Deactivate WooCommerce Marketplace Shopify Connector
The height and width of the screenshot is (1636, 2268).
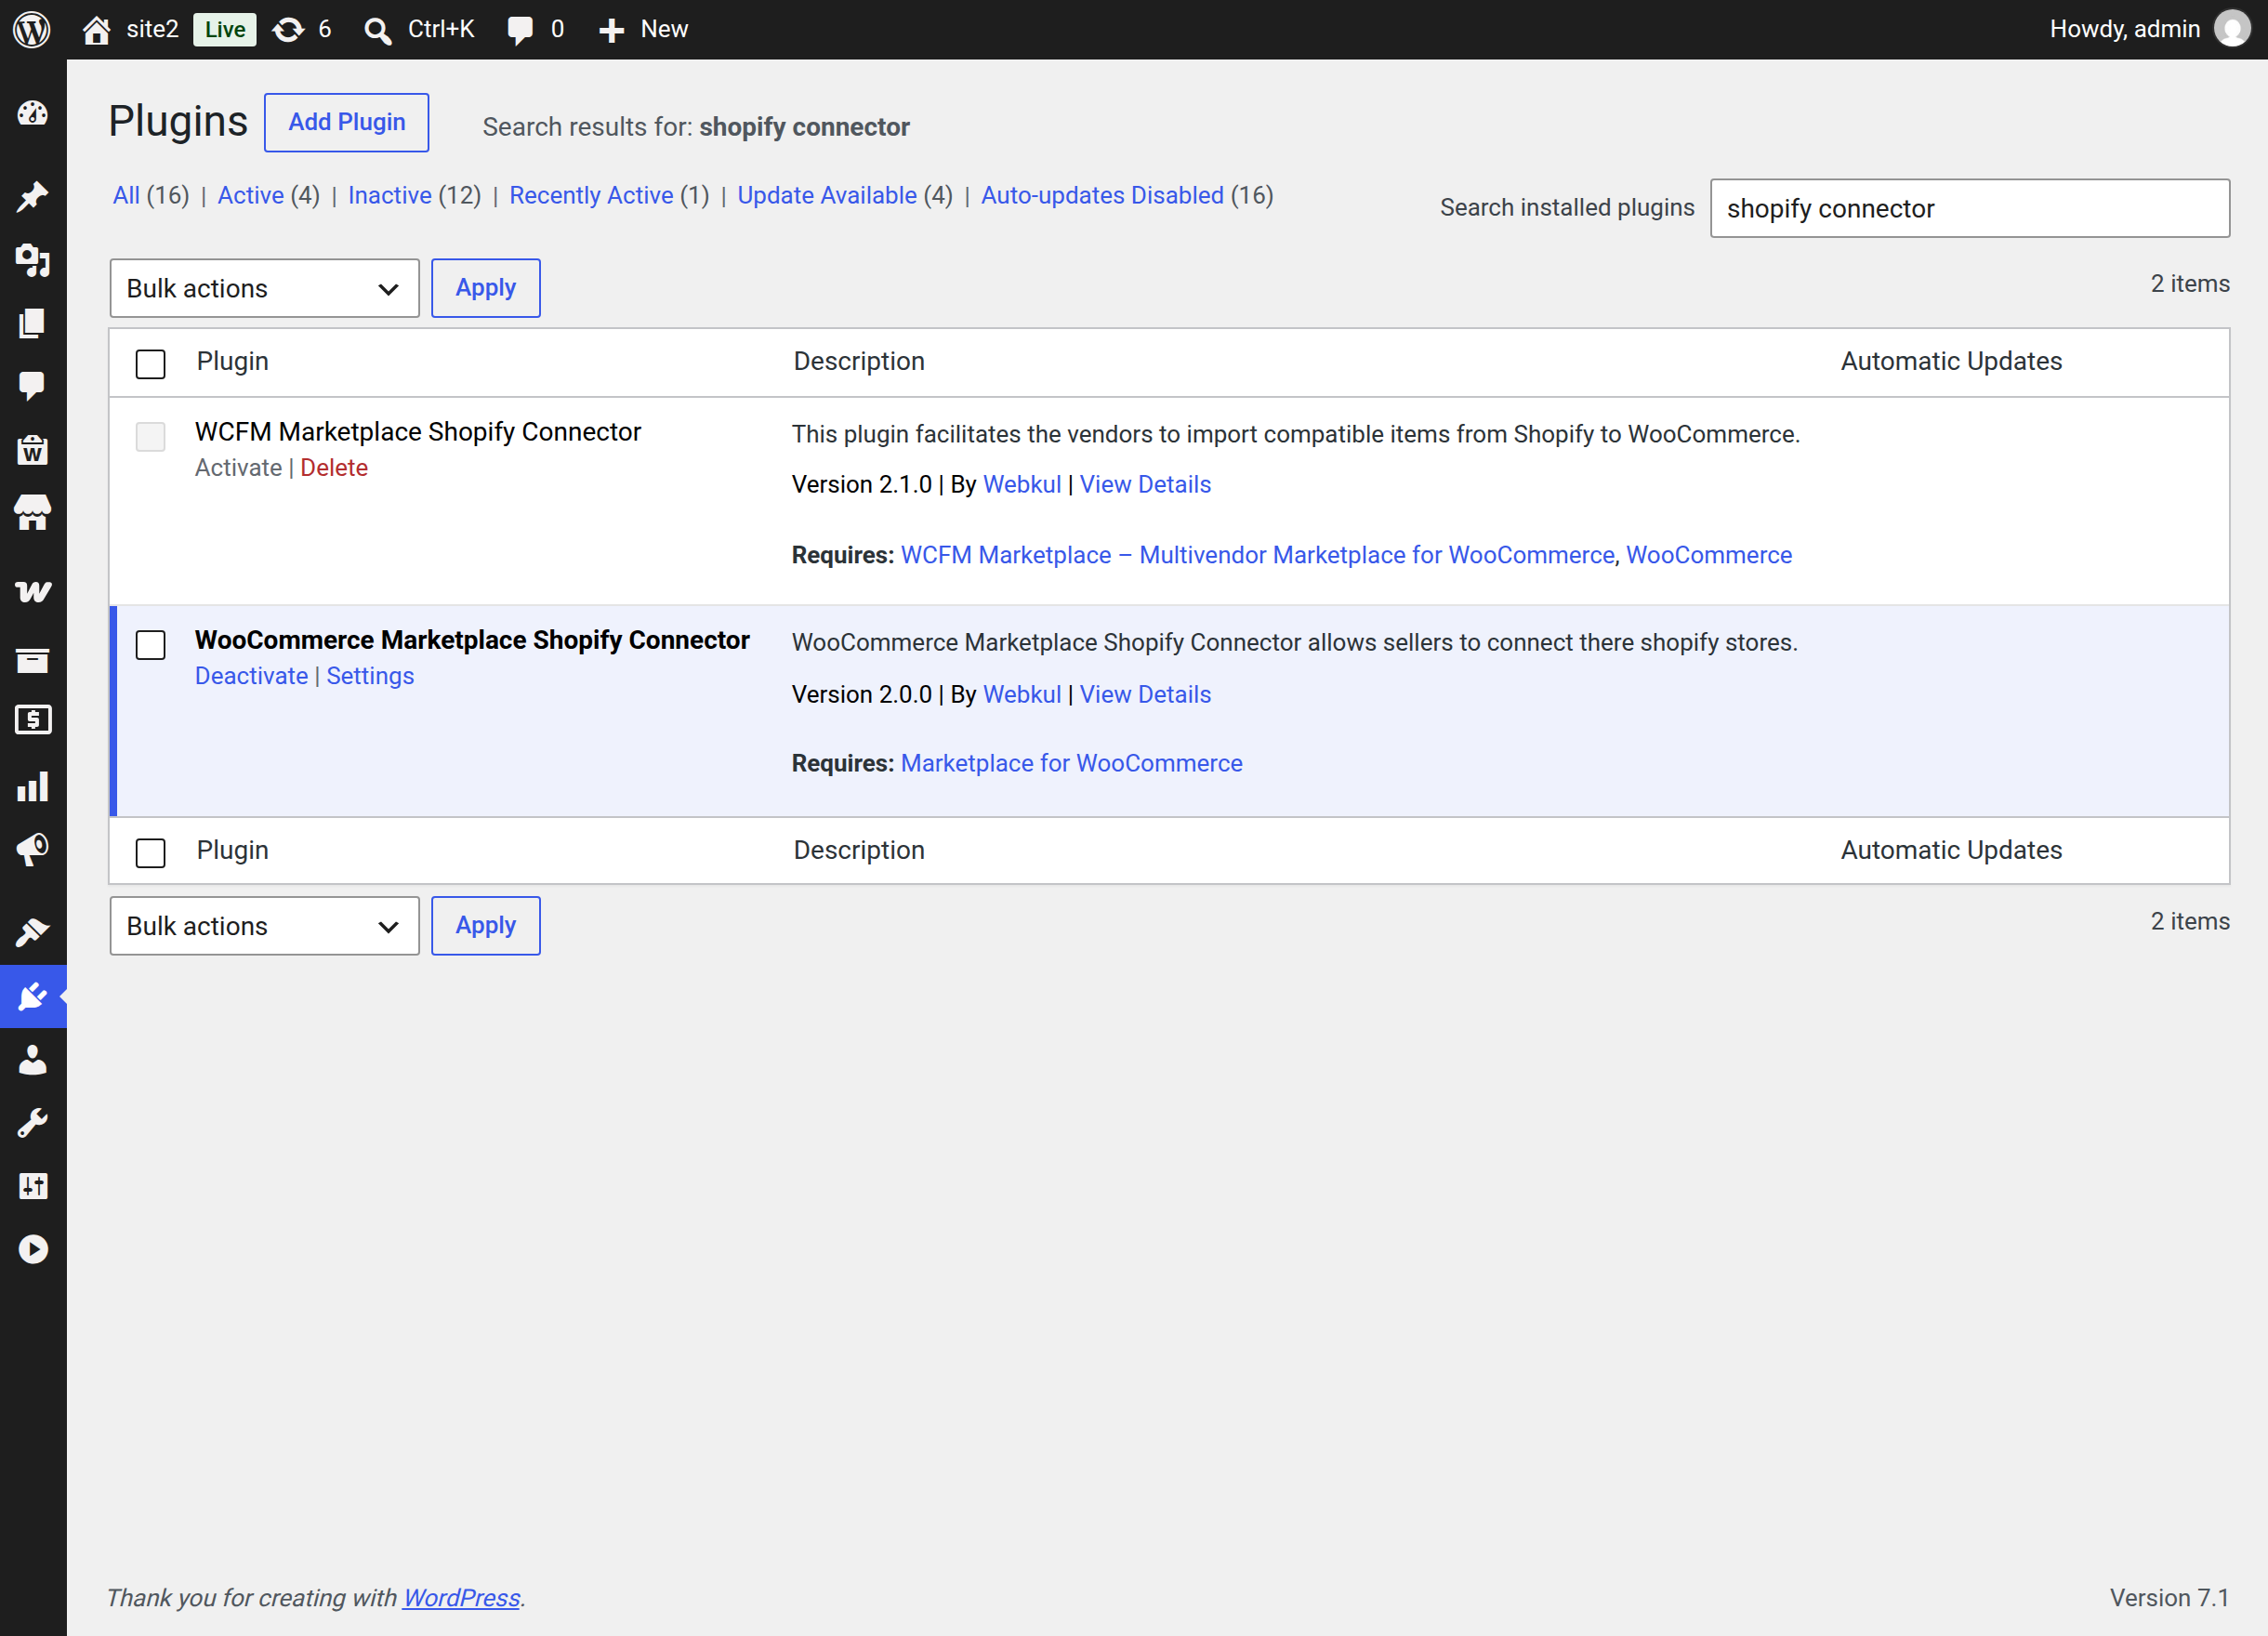point(251,676)
